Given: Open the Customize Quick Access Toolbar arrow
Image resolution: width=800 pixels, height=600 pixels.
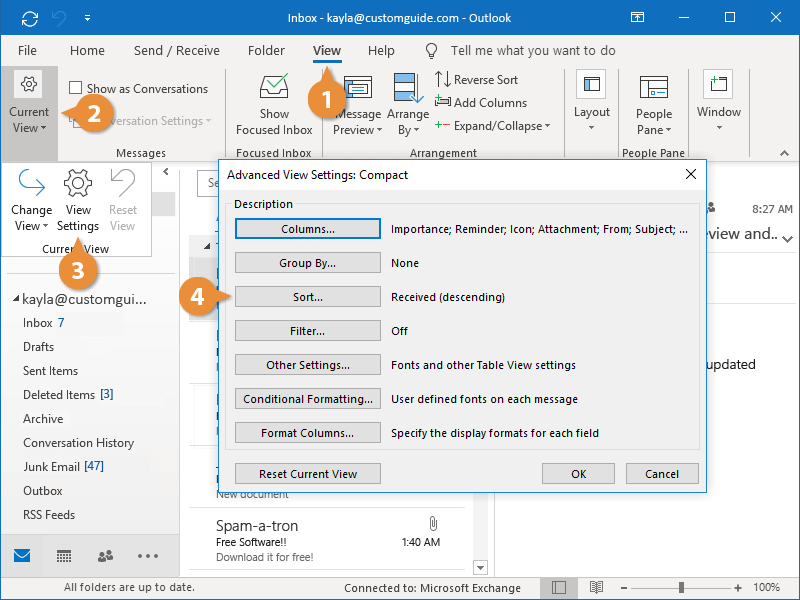Looking at the screenshot, I should [87, 18].
